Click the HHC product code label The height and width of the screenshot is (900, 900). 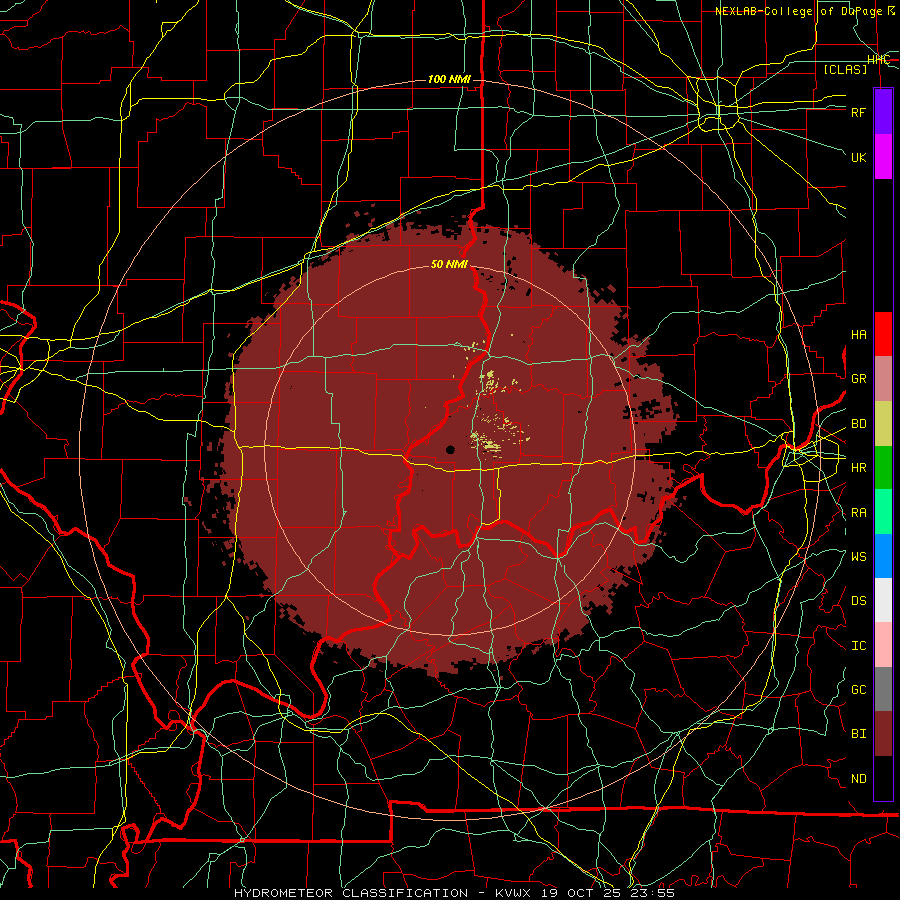coord(878,60)
